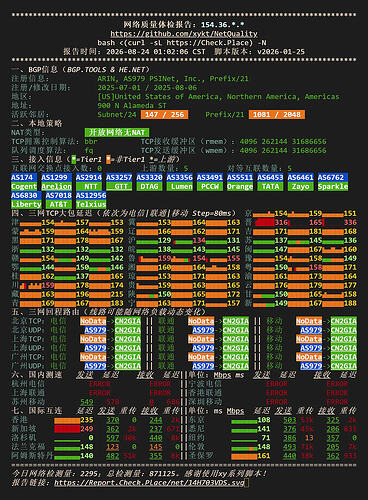Screen dimensions: 368x500
Task: Click the rmem buffer values 4096 262144 31686656
Action: 283,141
